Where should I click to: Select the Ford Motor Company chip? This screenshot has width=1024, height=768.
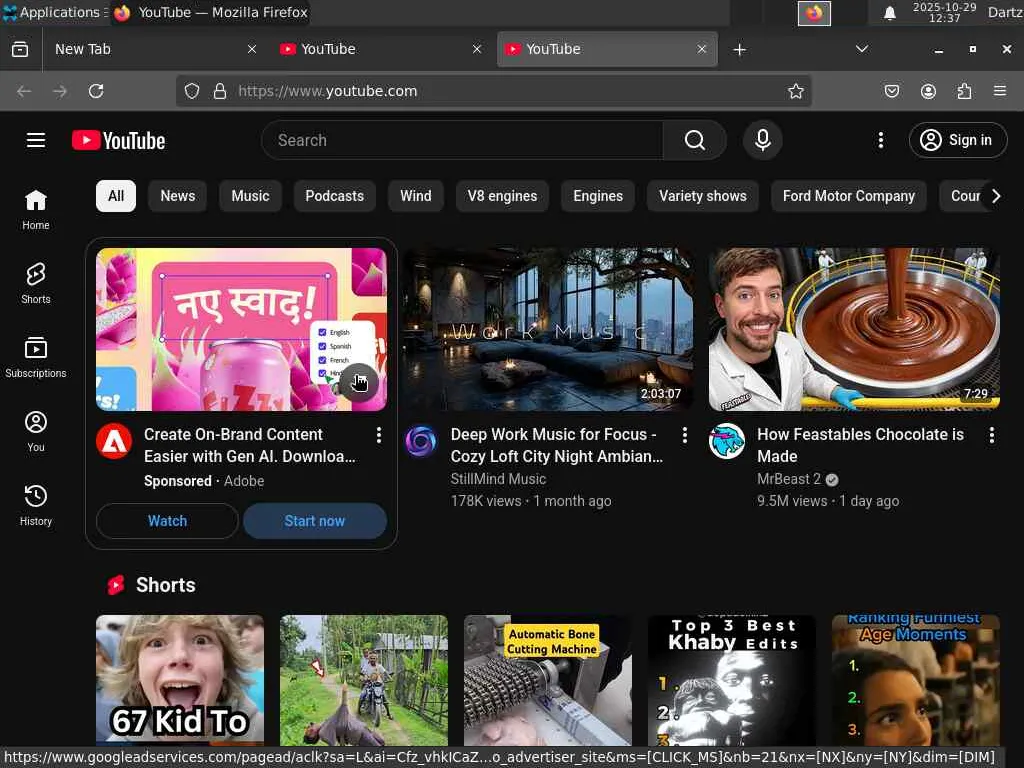tap(848, 196)
